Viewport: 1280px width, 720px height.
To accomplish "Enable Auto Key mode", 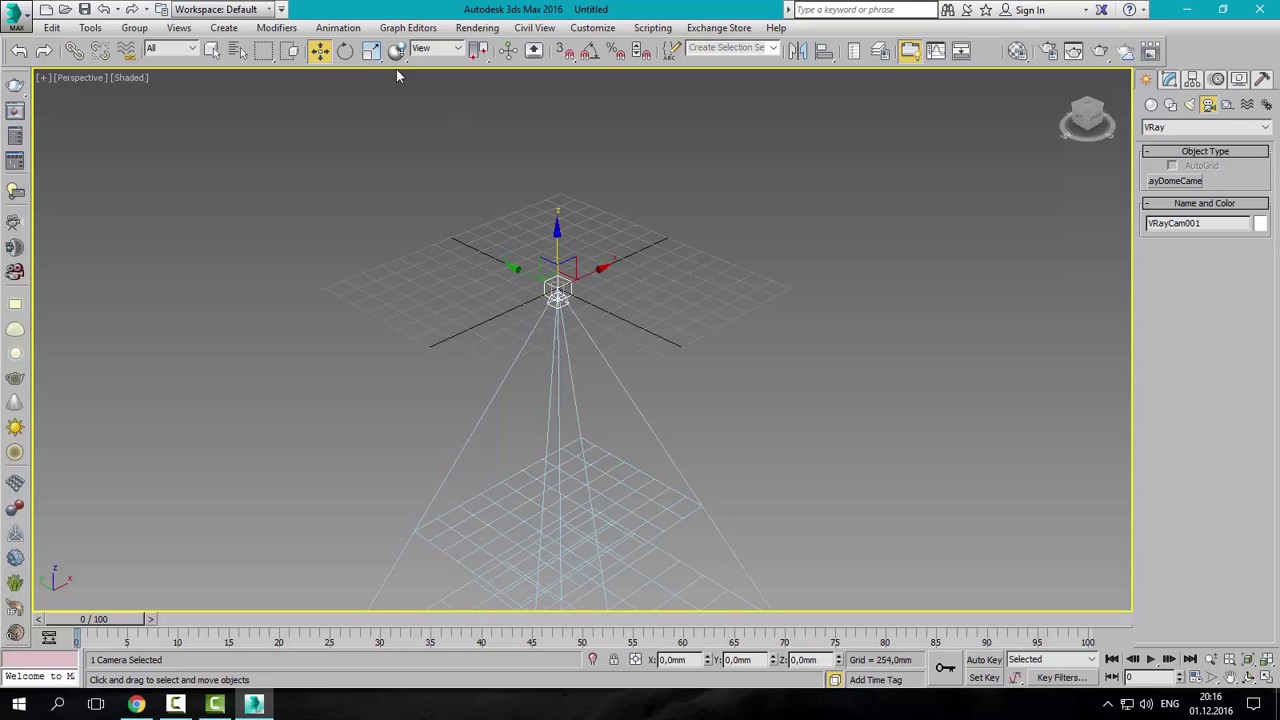I will (x=984, y=660).
